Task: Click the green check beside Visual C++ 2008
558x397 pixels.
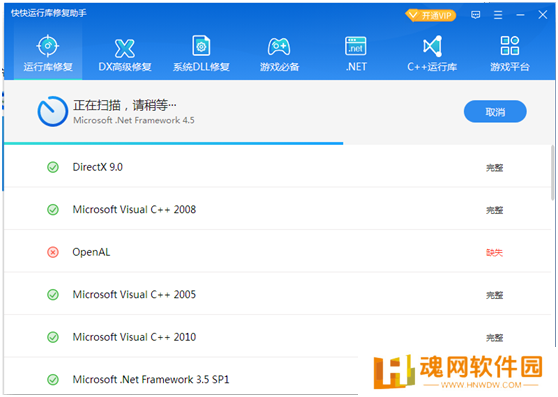Action: (53, 210)
